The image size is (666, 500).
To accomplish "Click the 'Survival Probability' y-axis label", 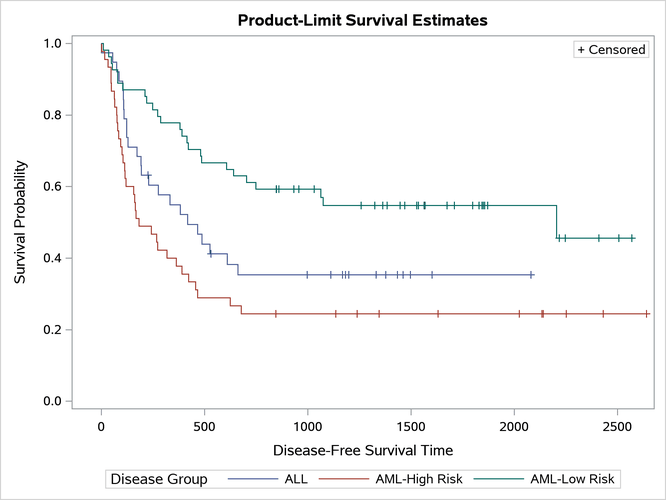I will [x=20, y=220].
